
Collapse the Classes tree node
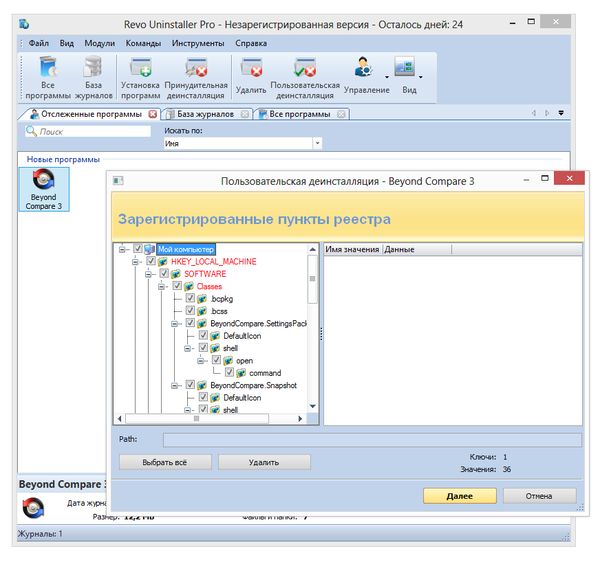(x=161, y=287)
